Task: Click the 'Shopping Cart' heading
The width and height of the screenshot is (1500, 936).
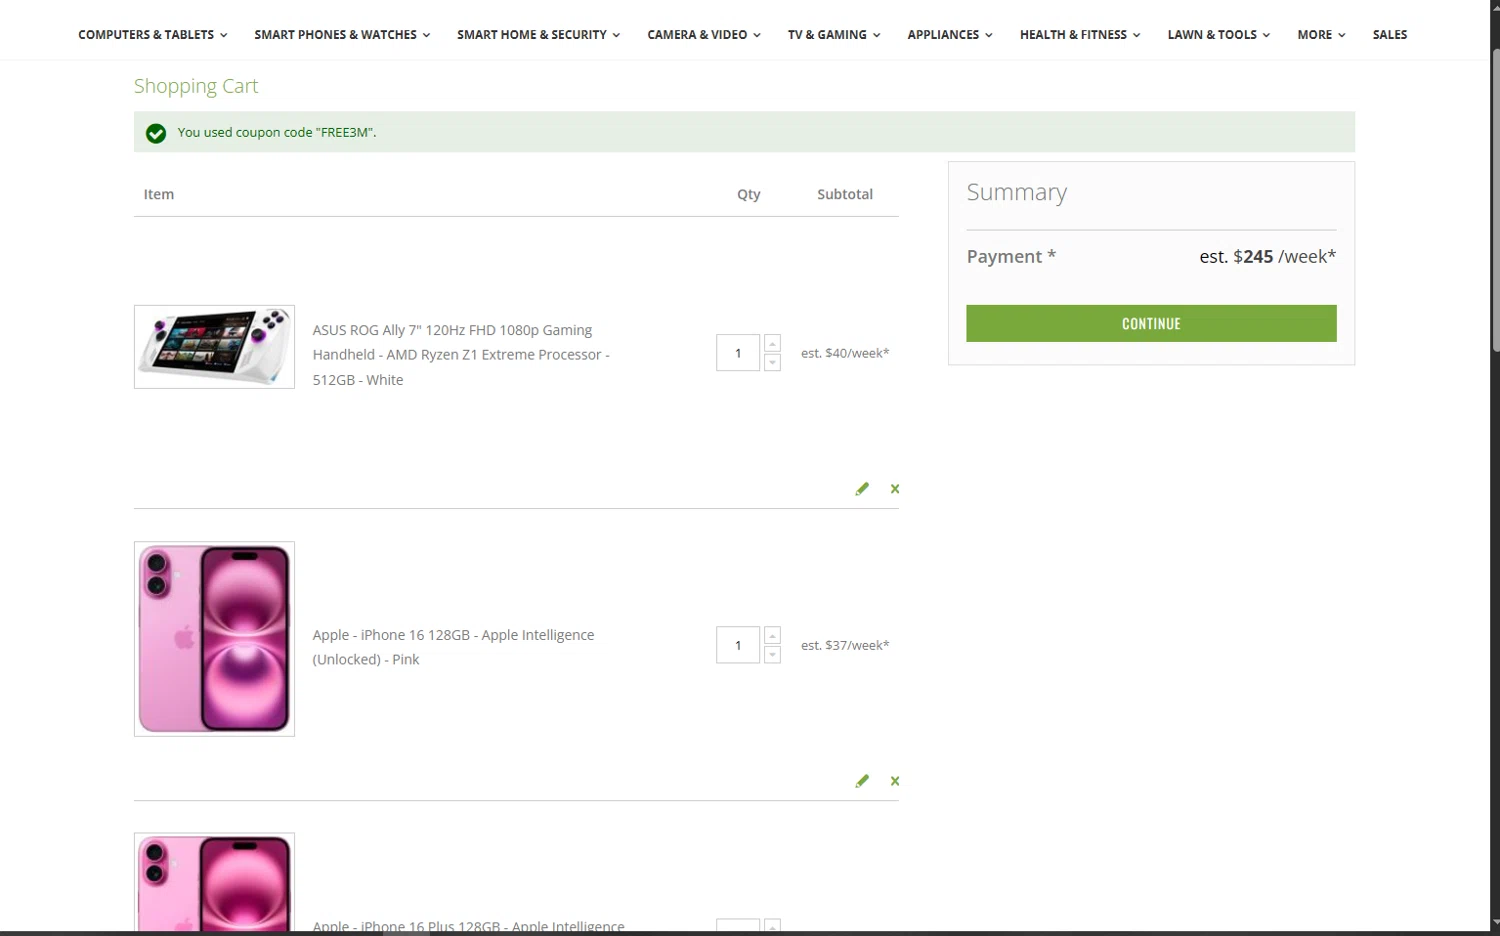Action: tap(196, 86)
